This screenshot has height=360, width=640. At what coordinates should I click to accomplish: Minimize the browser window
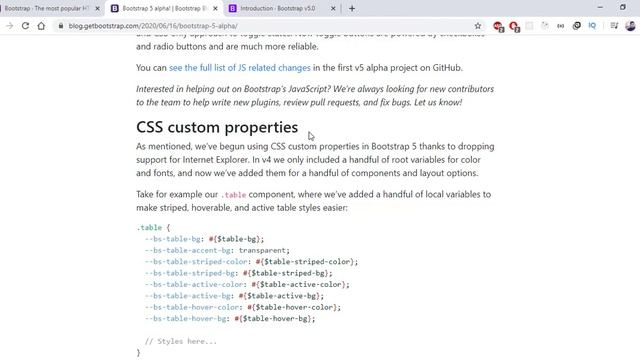tap(600, 7)
